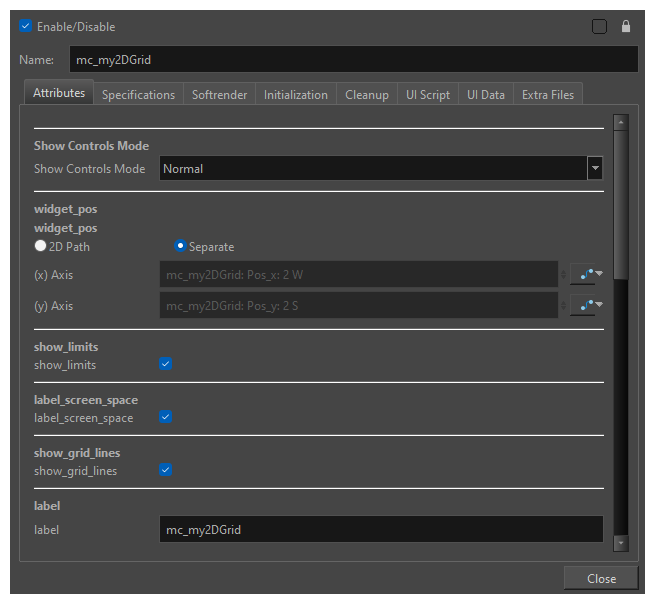Switch to the Specifications tab
655x604 pixels.
138,95
